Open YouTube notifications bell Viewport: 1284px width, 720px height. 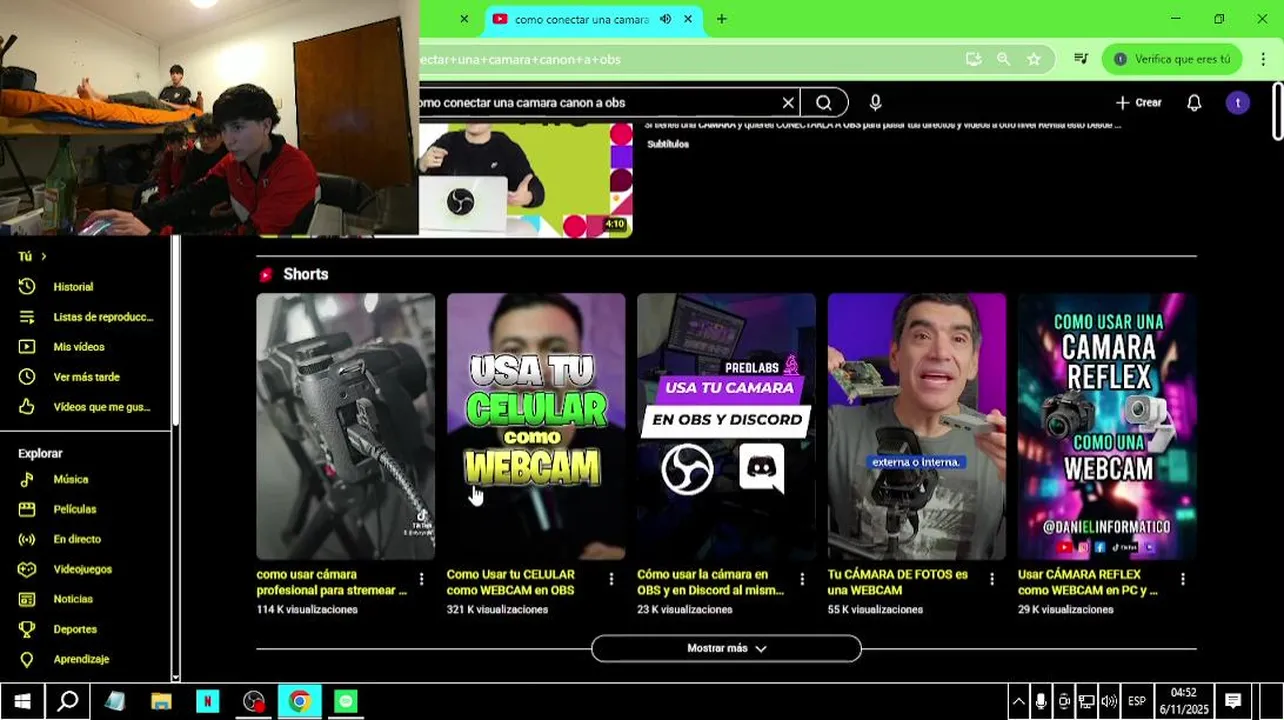point(1194,103)
